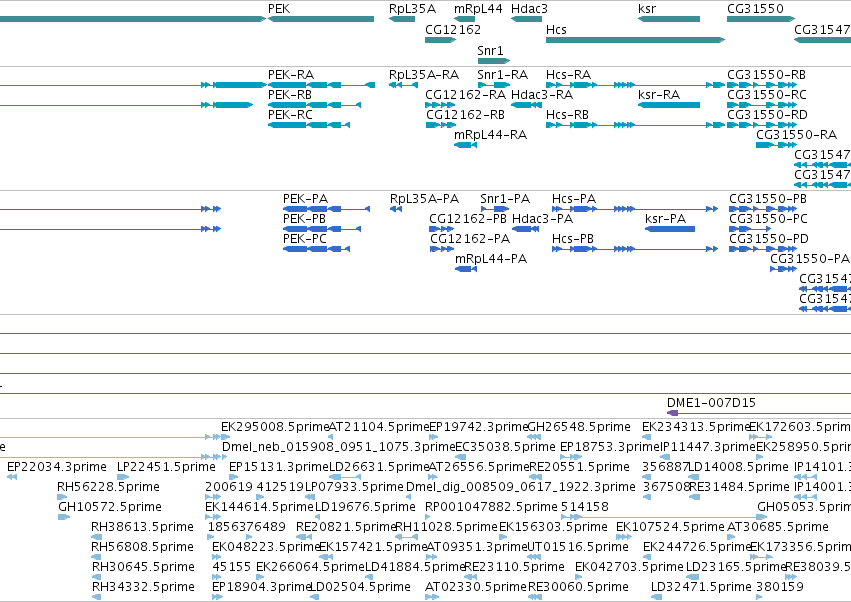
Task: Click the Hcs-PB protein label
Action: tap(573, 239)
